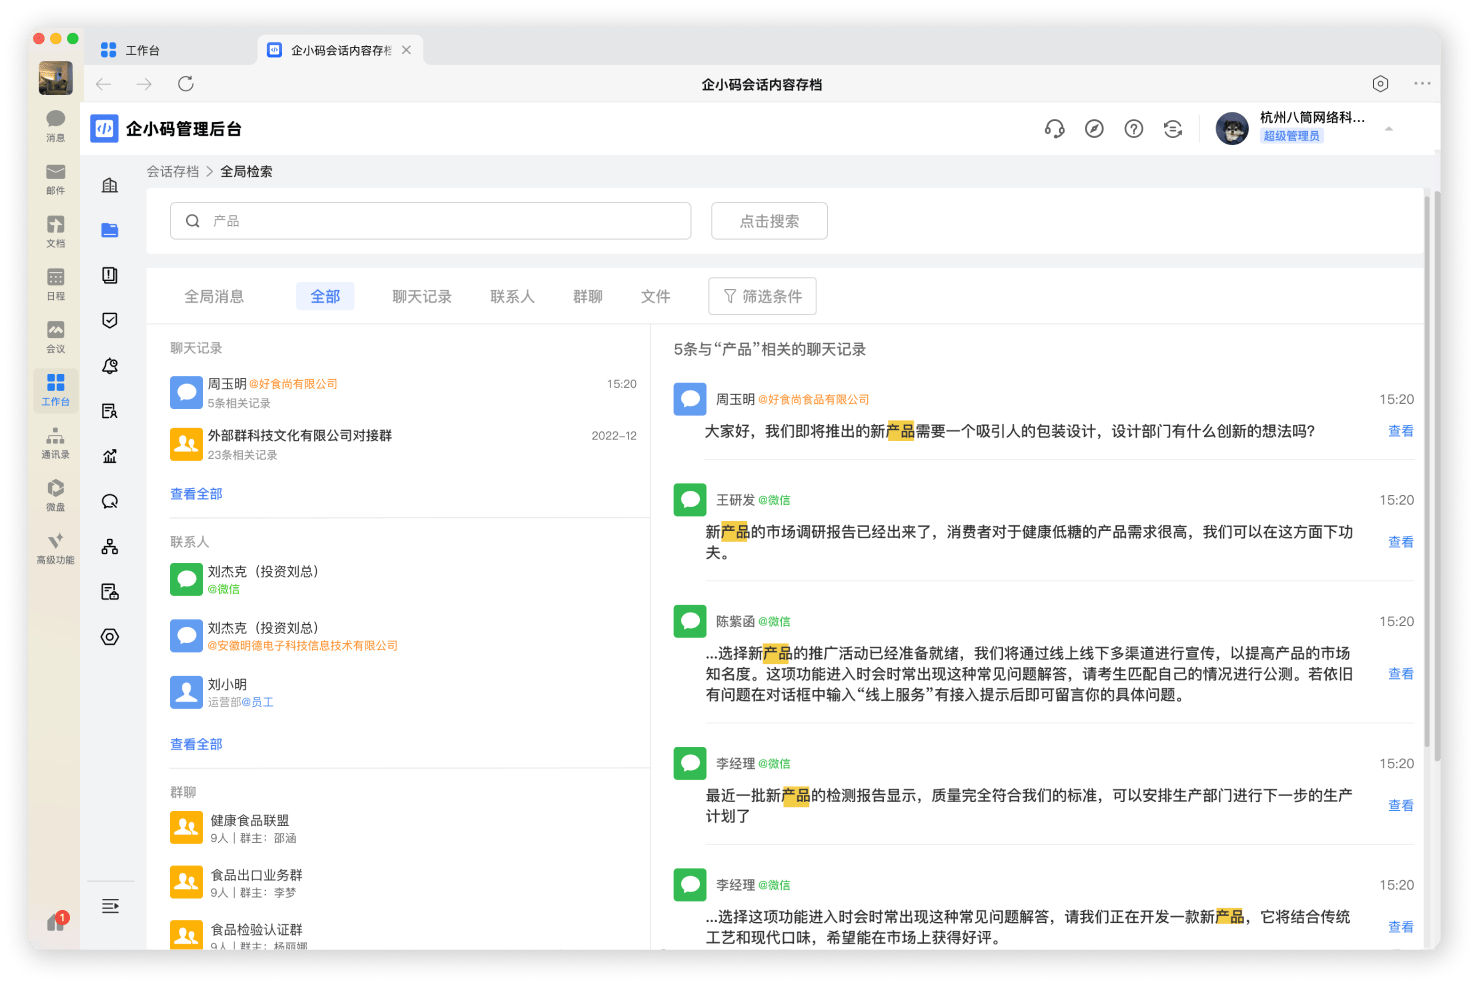Collapse the admin sidebar menu icon
1476x985 pixels.
tap(110, 906)
